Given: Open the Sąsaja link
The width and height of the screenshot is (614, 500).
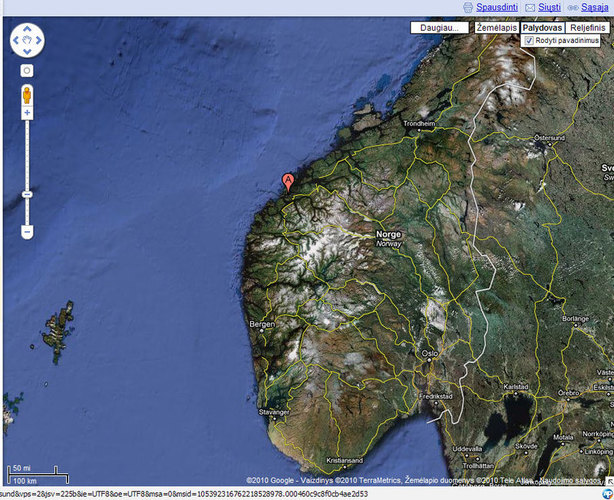Looking at the screenshot, I should [x=594, y=7].
